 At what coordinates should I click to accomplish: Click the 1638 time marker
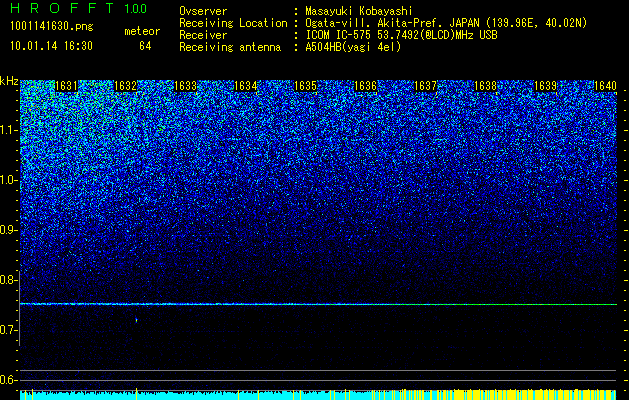click(x=485, y=86)
